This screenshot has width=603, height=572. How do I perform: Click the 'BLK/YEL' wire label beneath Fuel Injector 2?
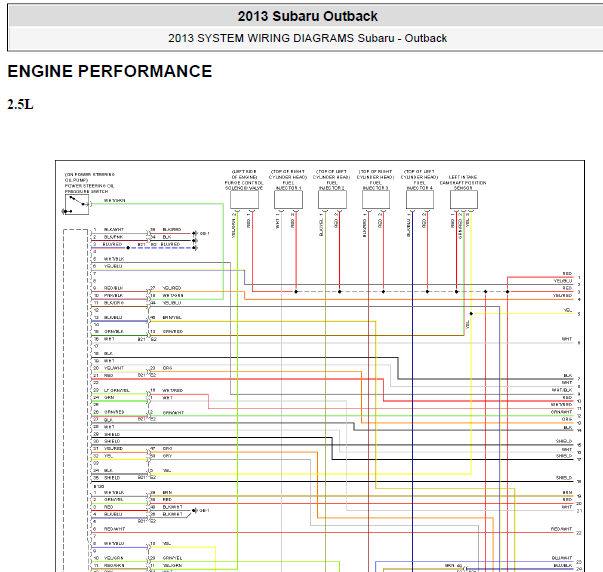(x=321, y=227)
